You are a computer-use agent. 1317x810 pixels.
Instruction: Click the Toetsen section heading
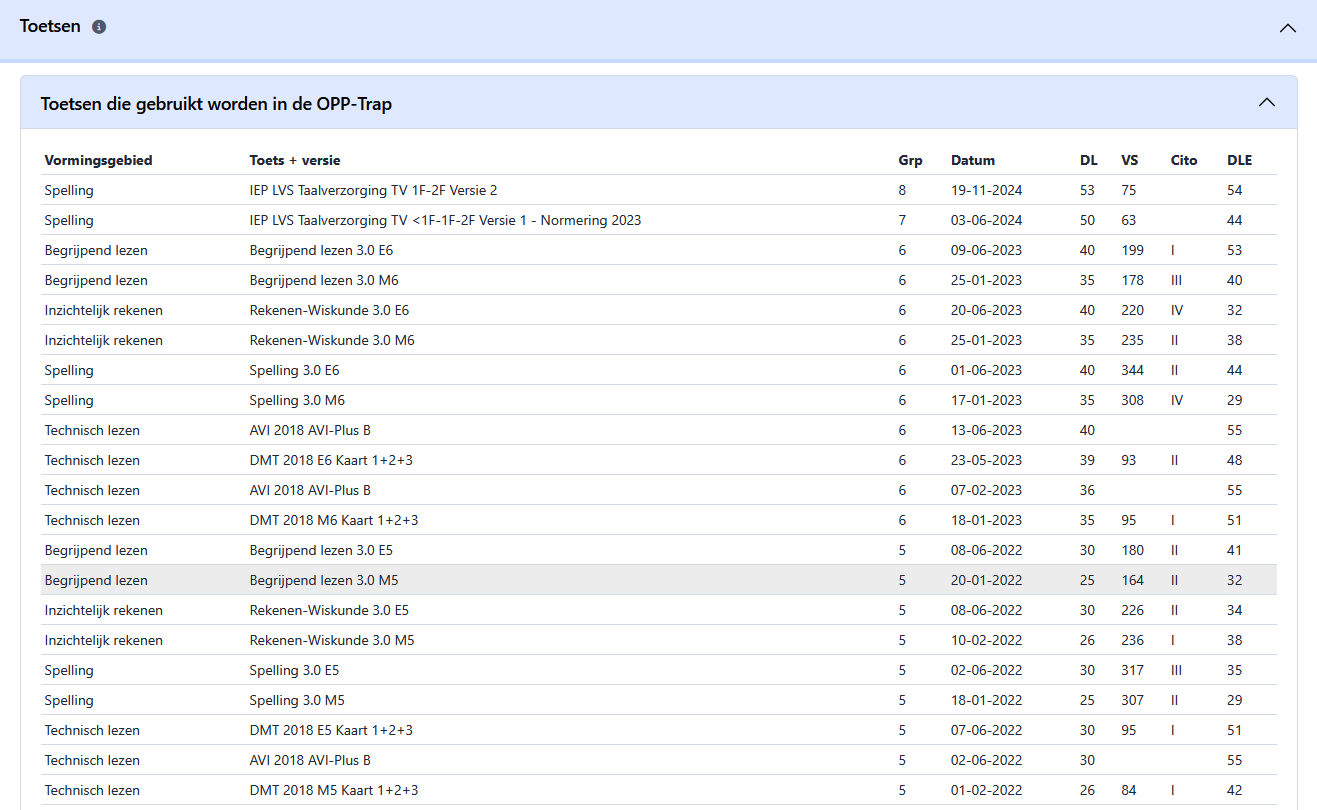coord(50,27)
